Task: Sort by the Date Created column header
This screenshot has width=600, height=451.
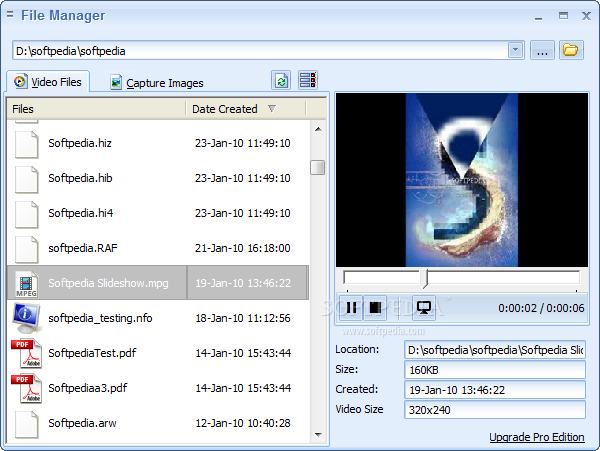Action: click(246, 109)
